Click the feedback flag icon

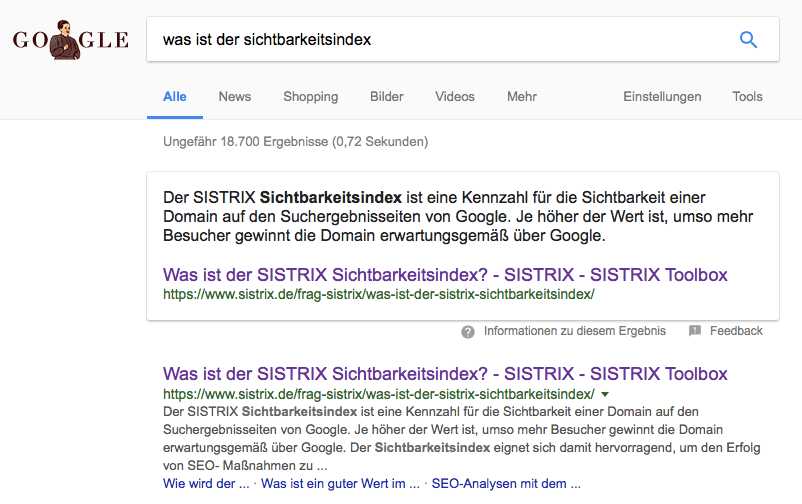pyautogui.click(x=695, y=331)
